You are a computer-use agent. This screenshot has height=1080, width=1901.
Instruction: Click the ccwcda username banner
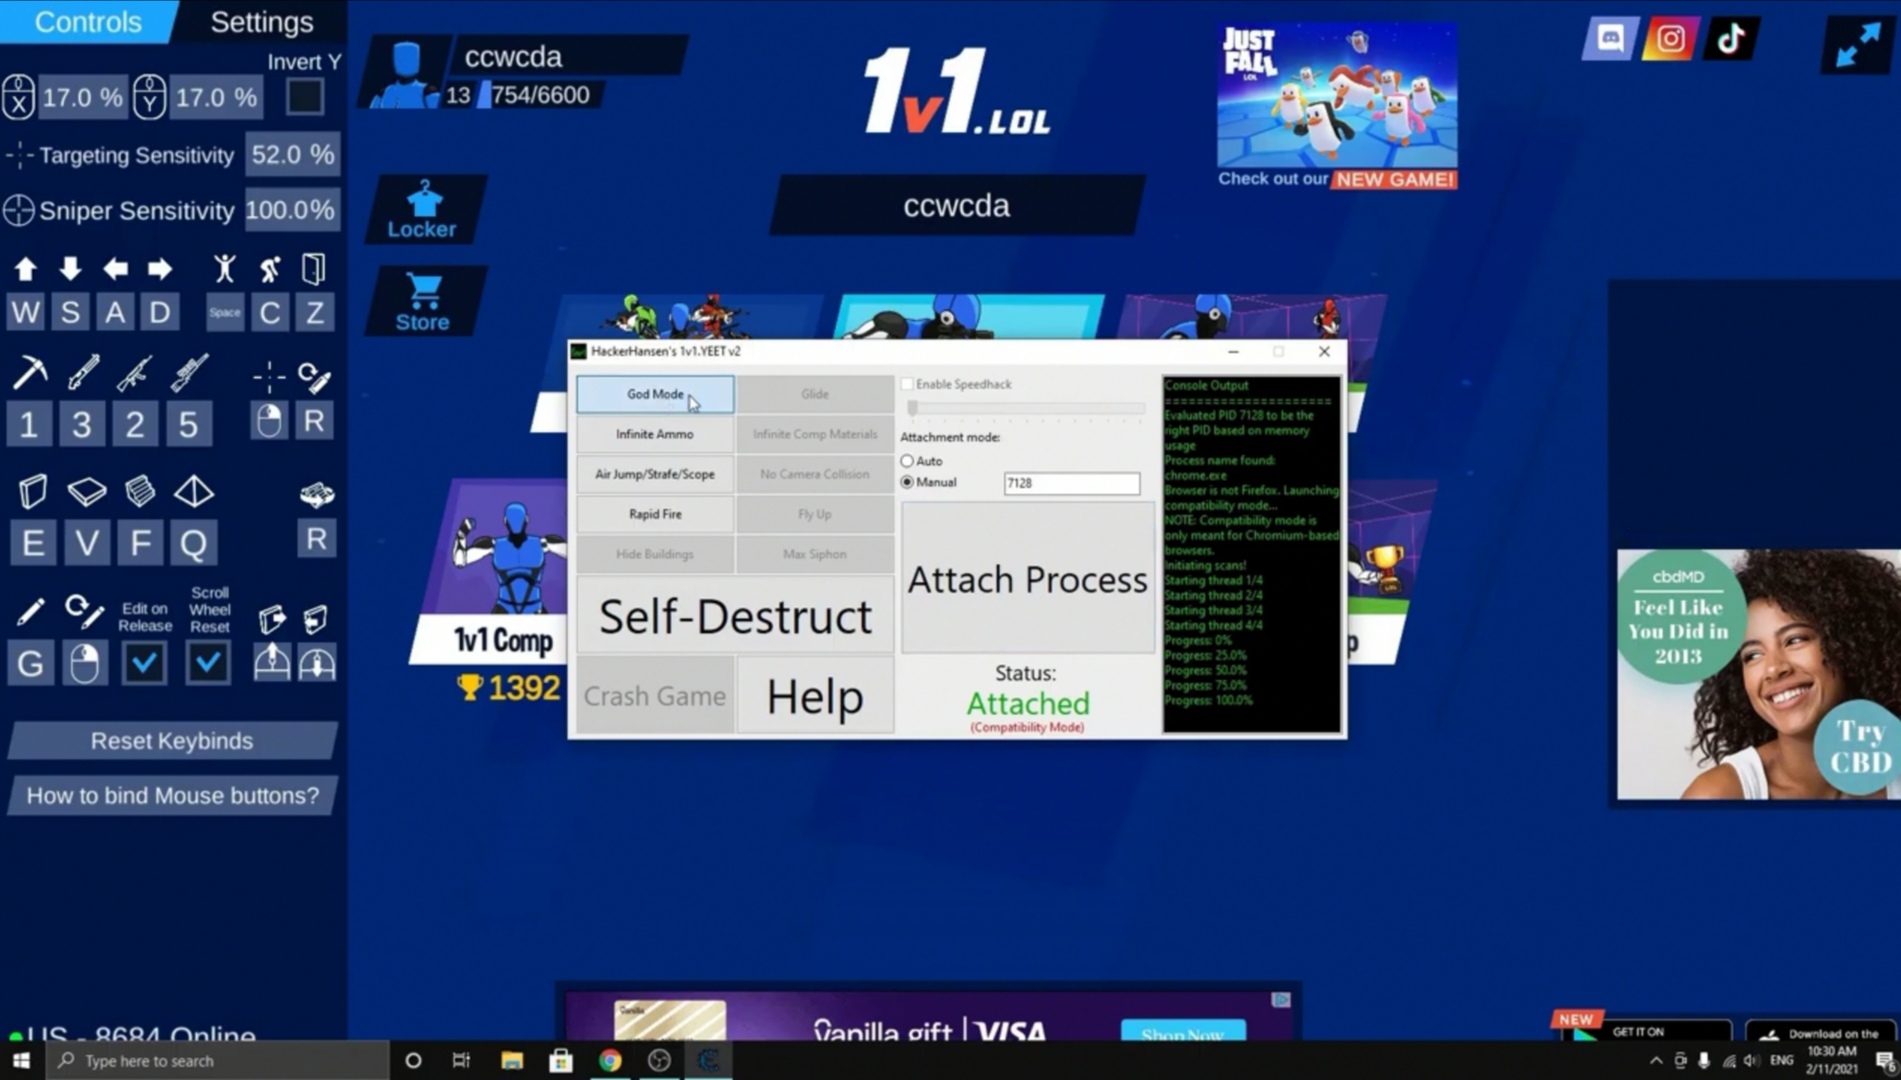pos(957,206)
